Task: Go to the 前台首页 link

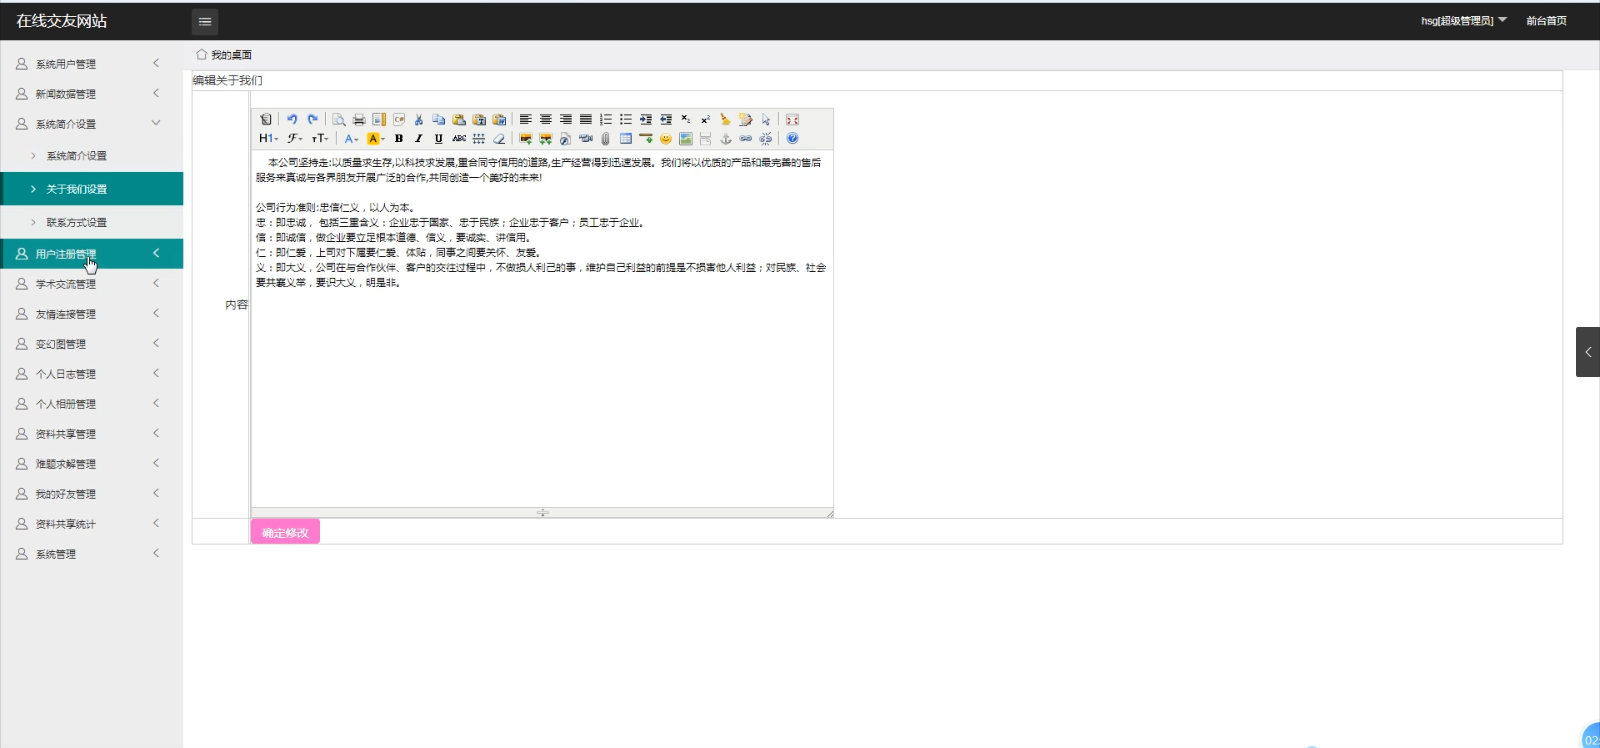Action: click(x=1546, y=21)
